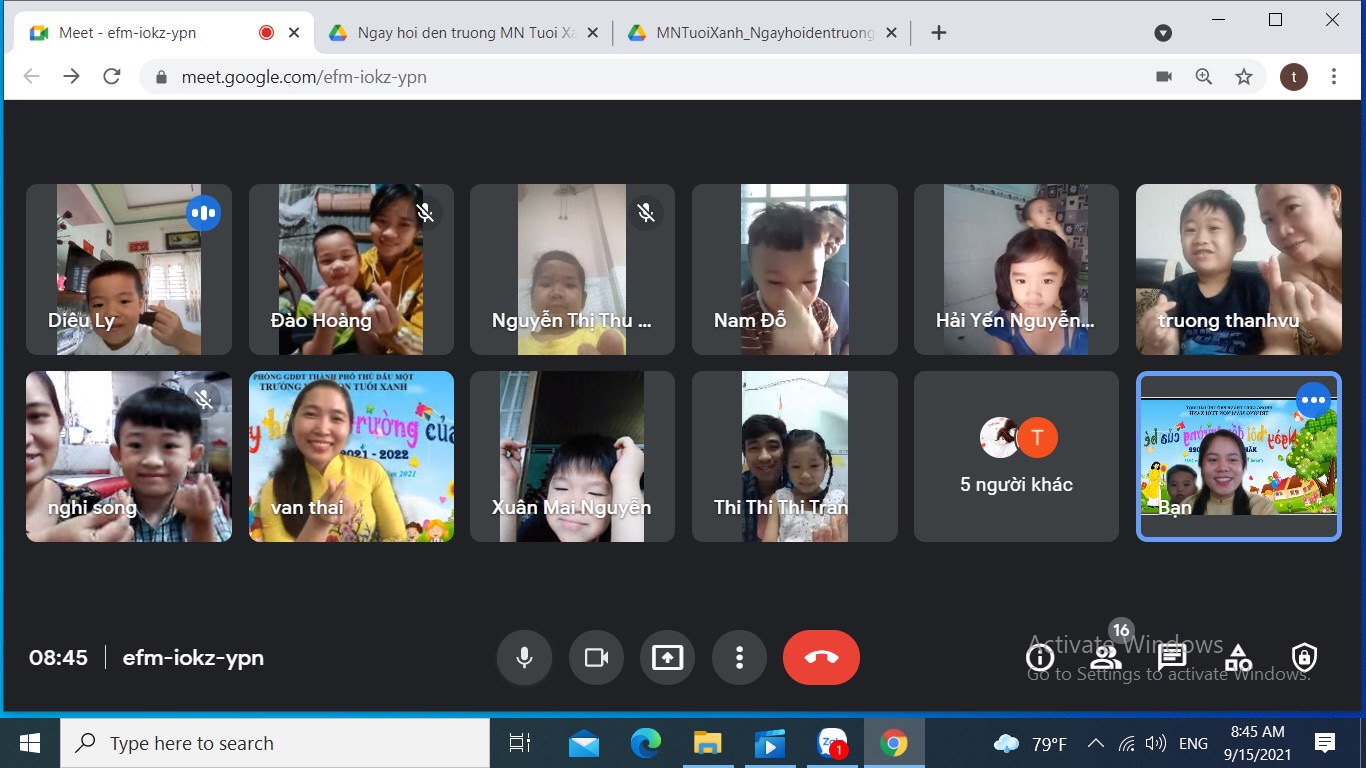The height and width of the screenshot is (768, 1366).
Task: Open the 5 người khác tile
Action: coord(1016,457)
